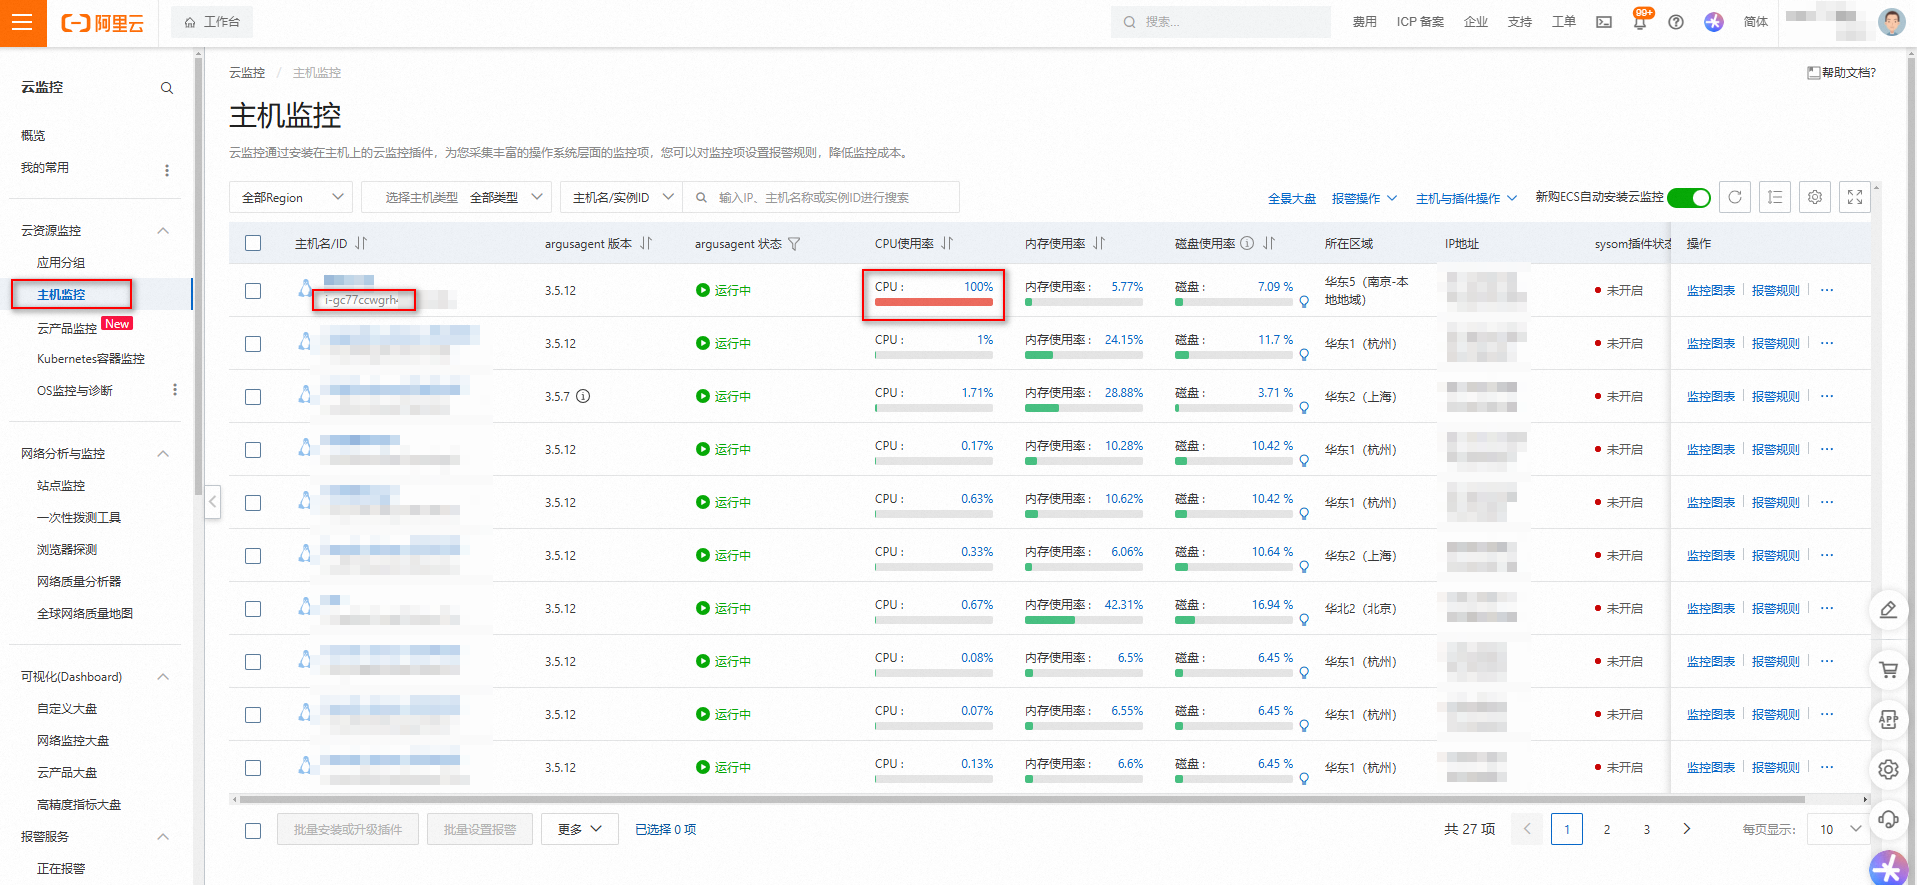Open 应用分组 in sidebar

[x=61, y=263]
